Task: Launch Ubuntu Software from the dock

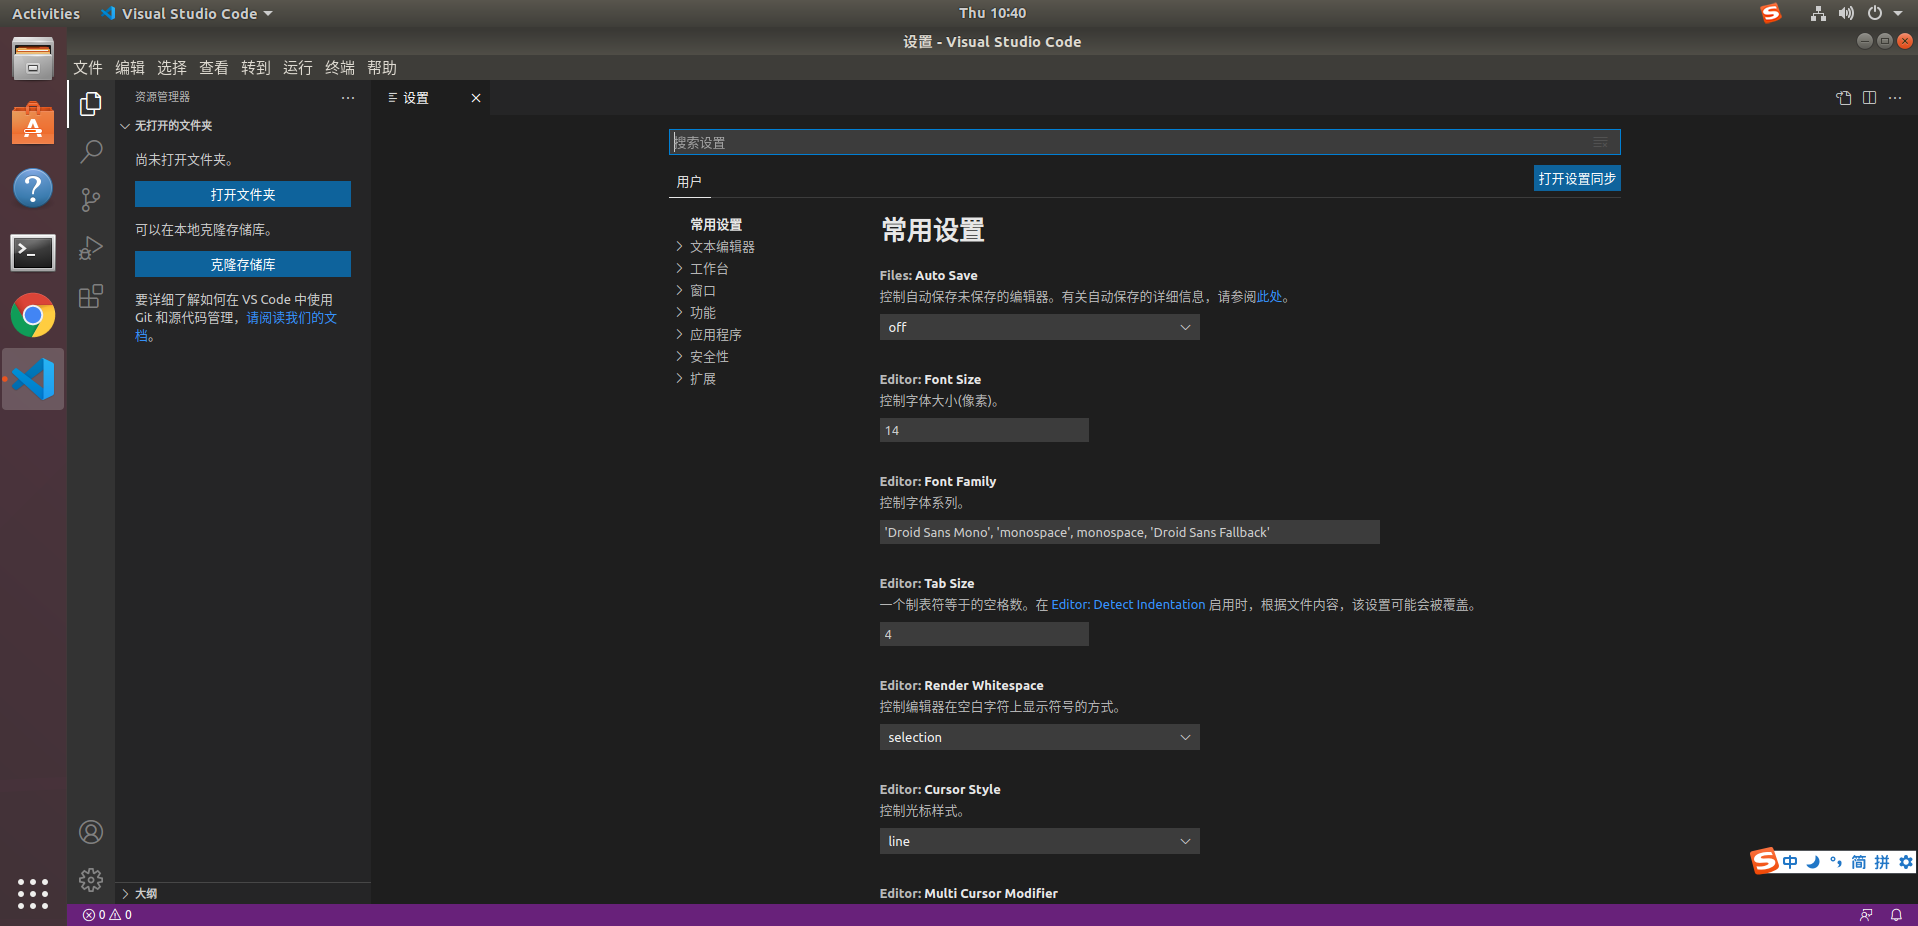Action: click(33, 124)
